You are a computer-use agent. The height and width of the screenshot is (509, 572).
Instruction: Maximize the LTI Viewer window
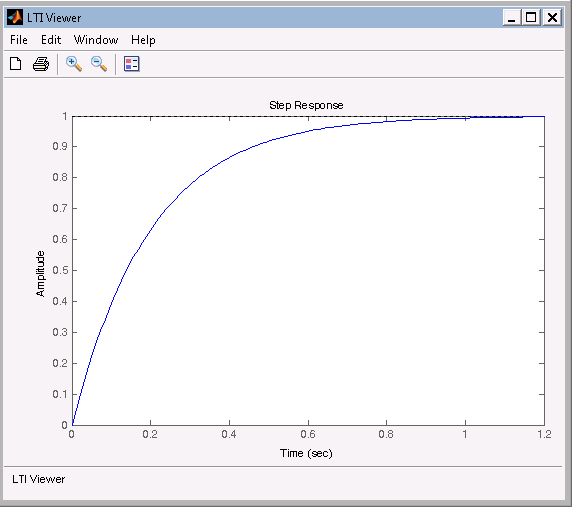pos(531,17)
